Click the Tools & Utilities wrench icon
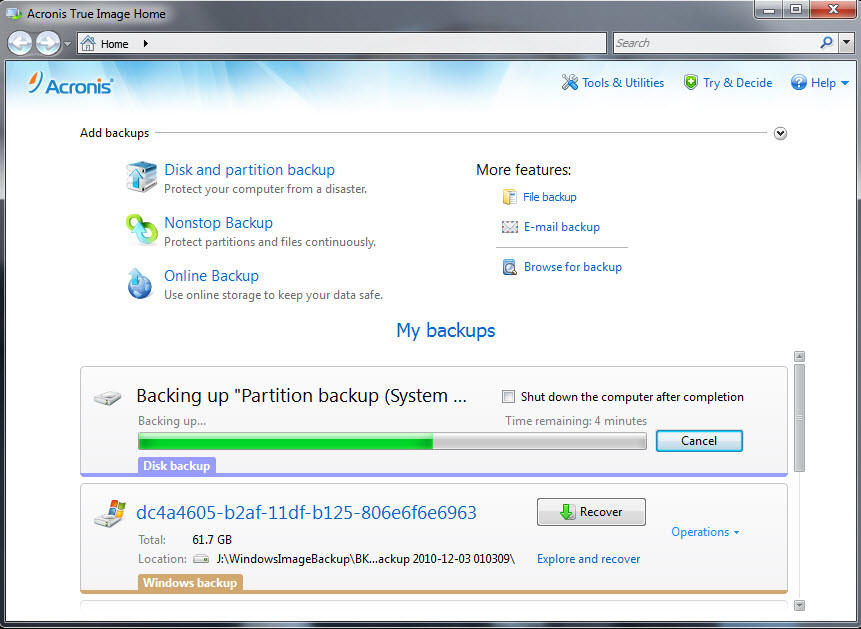 [569, 82]
